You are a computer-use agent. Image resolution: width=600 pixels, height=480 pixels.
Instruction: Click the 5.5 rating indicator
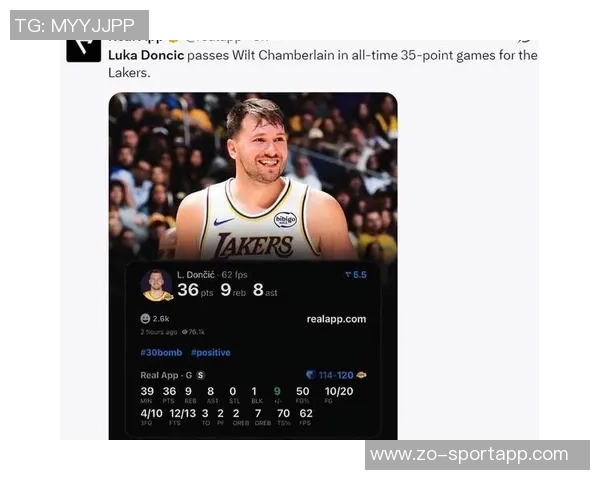point(356,274)
